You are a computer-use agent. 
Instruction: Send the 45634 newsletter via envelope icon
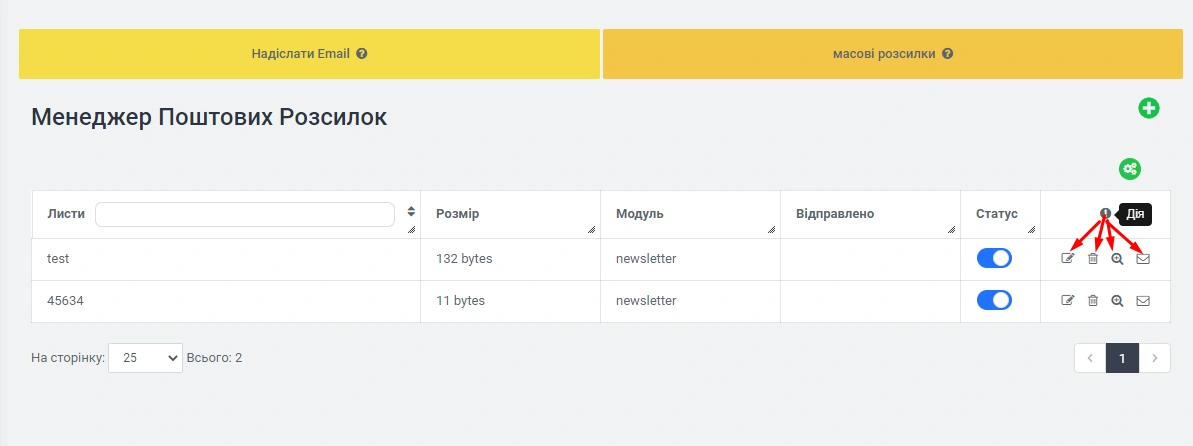(1143, 300)
